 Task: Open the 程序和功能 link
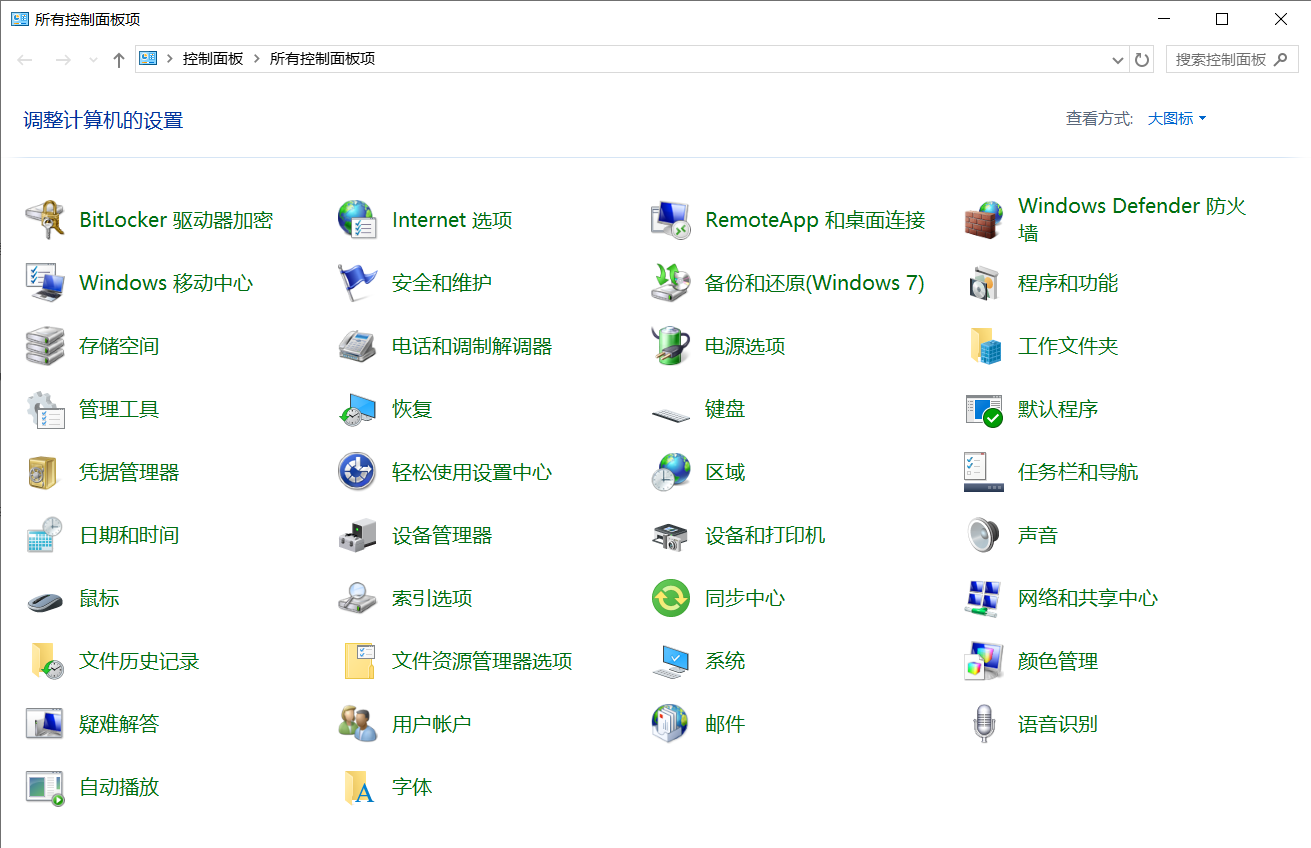point(1067,283)
